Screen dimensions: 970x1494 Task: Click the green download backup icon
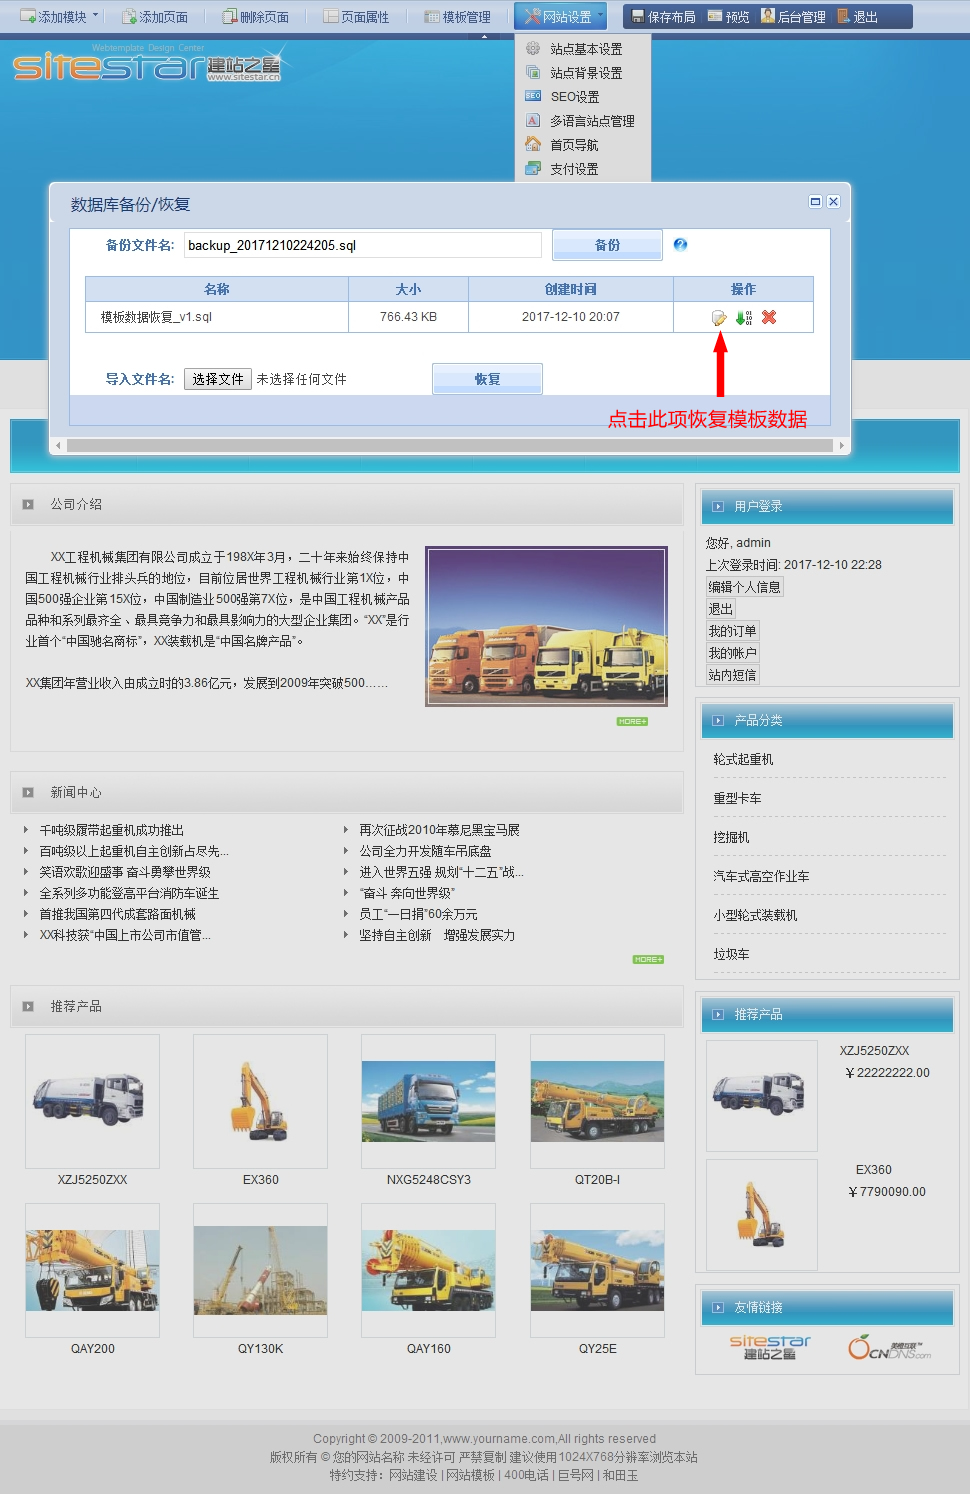743,318
